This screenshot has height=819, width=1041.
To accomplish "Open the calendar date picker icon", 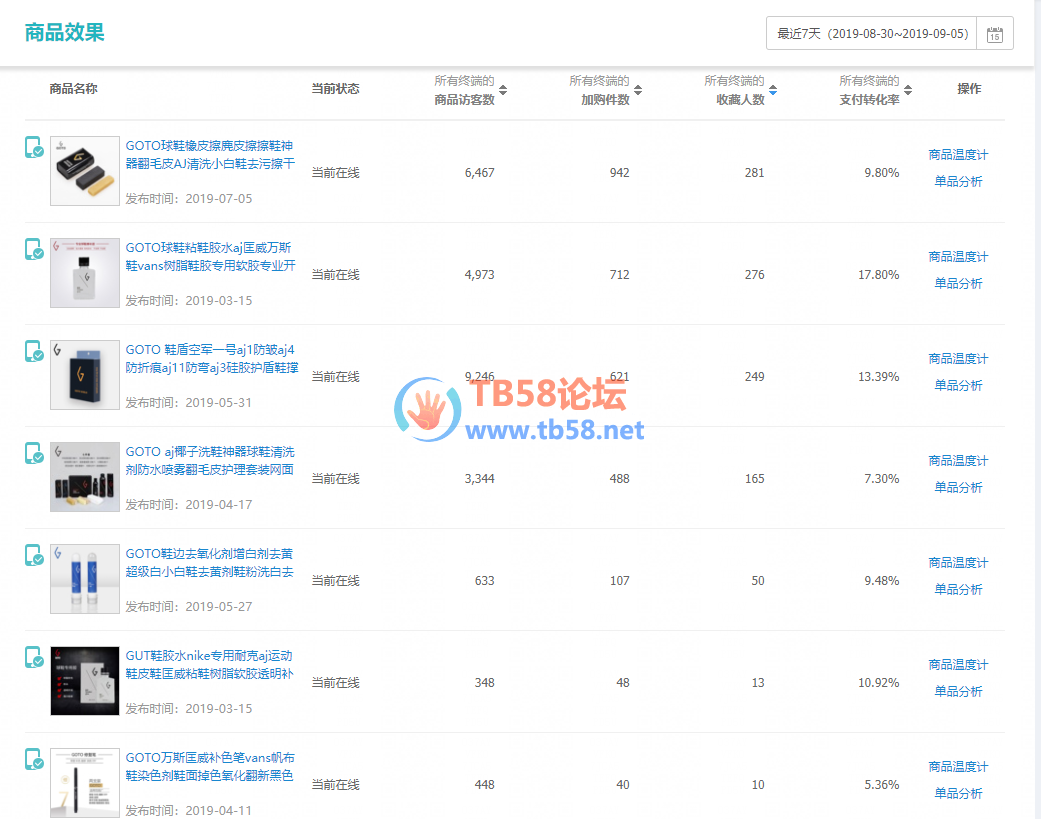I will tap(995, 34).
